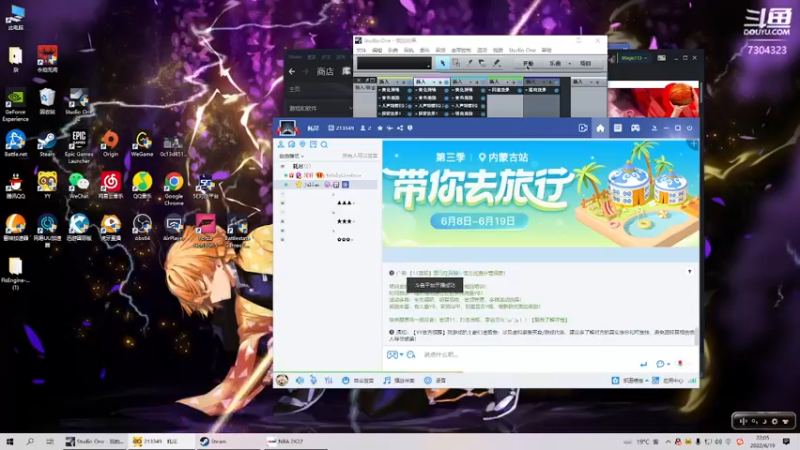Viewport: 800px width, 450px height.
Task: Select the range tool in Studio One
Action: (x=456, y=63)
